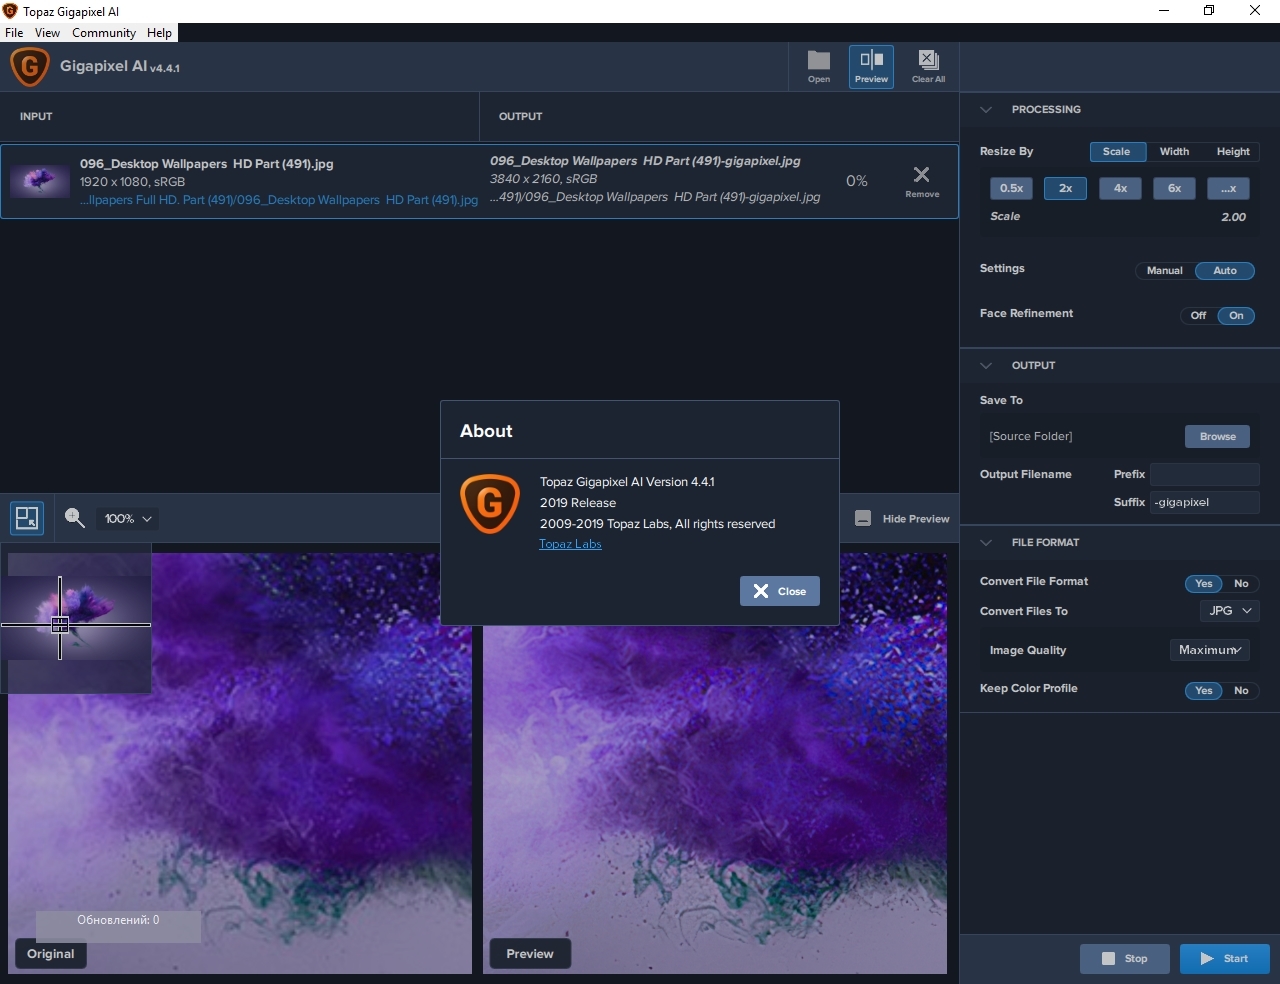Maximize the Topaz Gigapixel AI window
This screenshot has height=984, width=1280.
tap(1209, 11)
